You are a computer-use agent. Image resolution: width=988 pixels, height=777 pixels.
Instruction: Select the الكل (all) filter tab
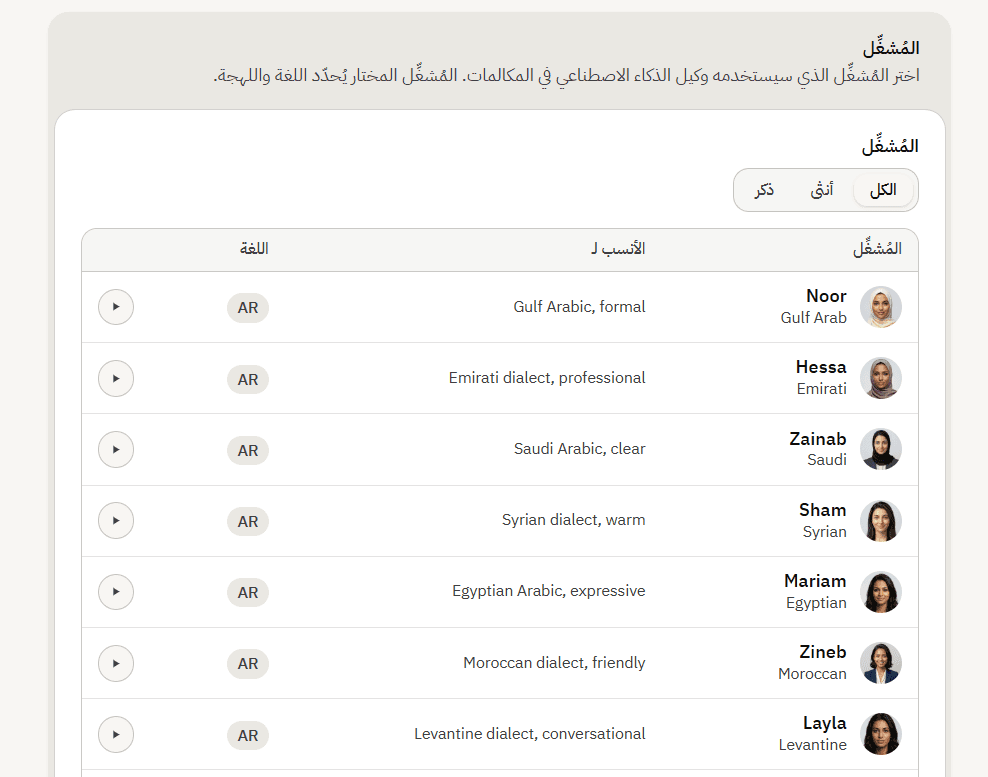click(883, 190)
